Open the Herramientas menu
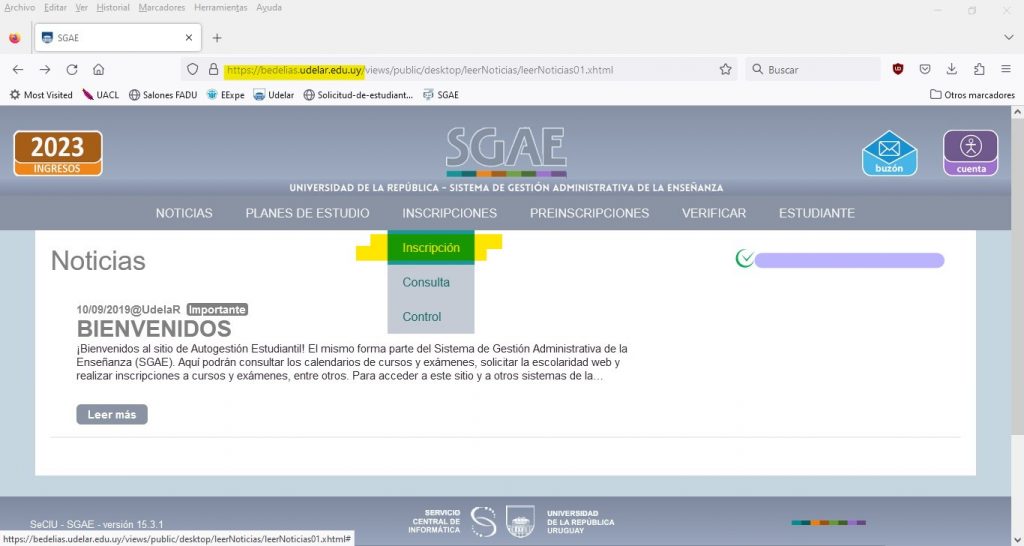This screenshot has height=546, width=1024. 221,8
